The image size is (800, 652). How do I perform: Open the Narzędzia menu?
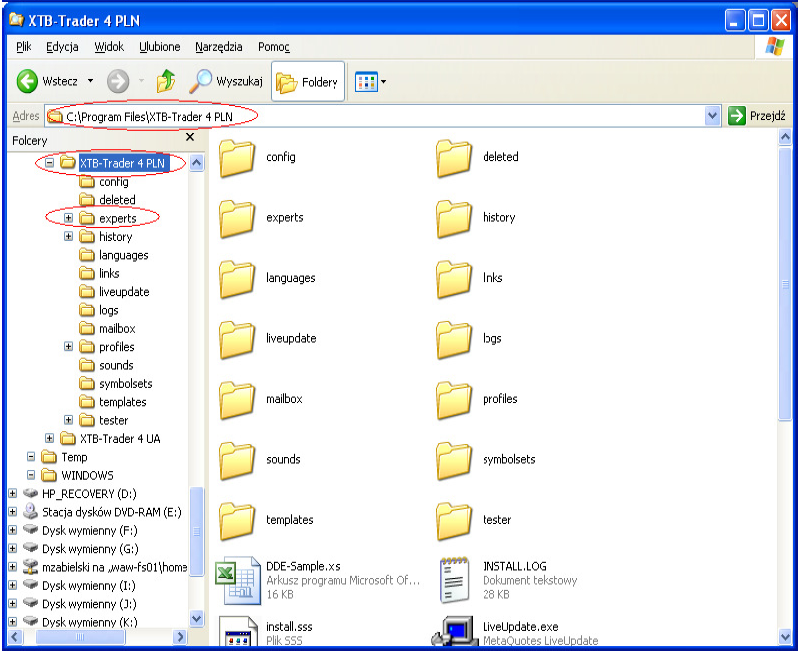[217, 47]
